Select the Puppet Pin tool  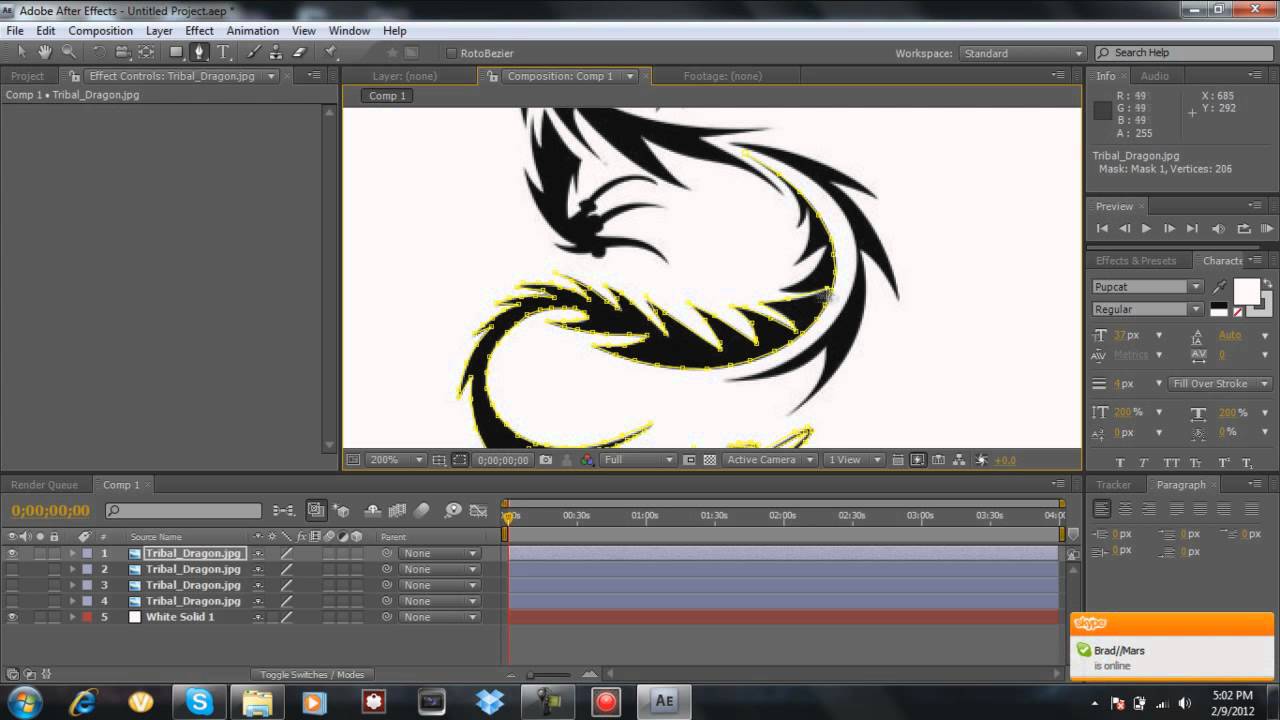(331, 52)
